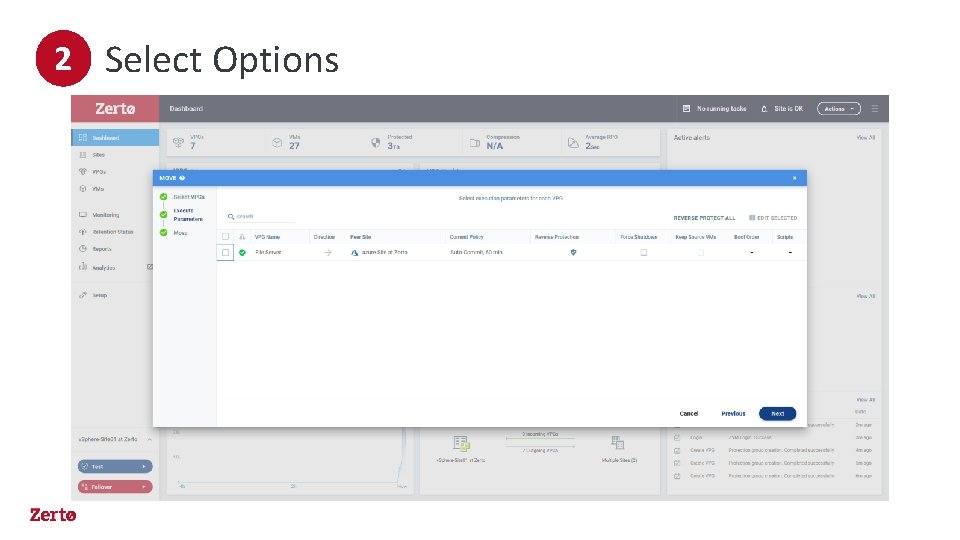Image resolution: width=960 pixels, height=540 pixels.
Task: Sort by Peer Site column header
Action: (361, 237)
